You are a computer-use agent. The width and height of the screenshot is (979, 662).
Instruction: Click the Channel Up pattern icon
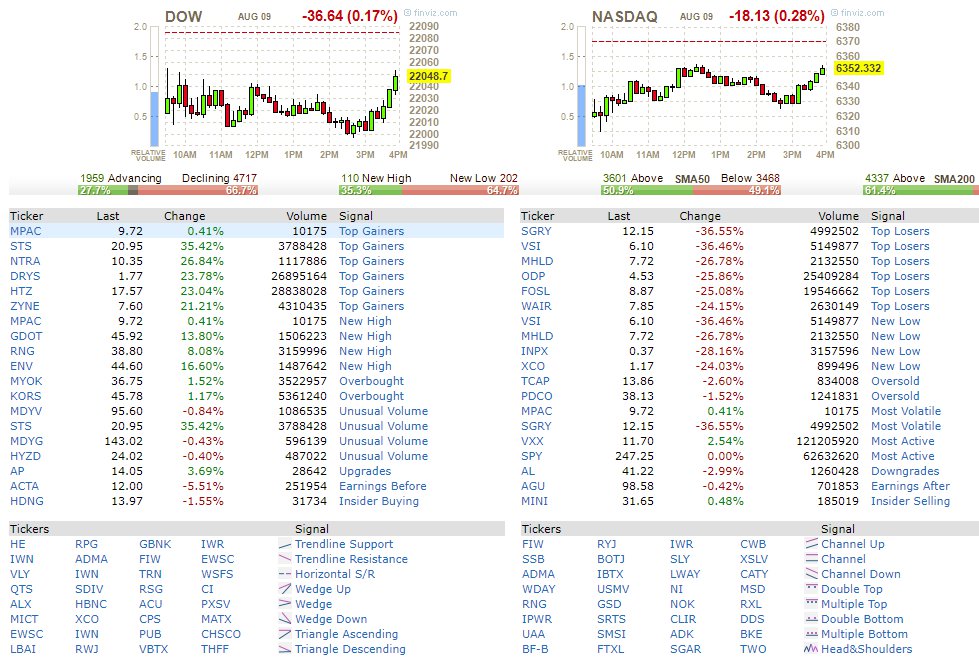click(811, 544)
